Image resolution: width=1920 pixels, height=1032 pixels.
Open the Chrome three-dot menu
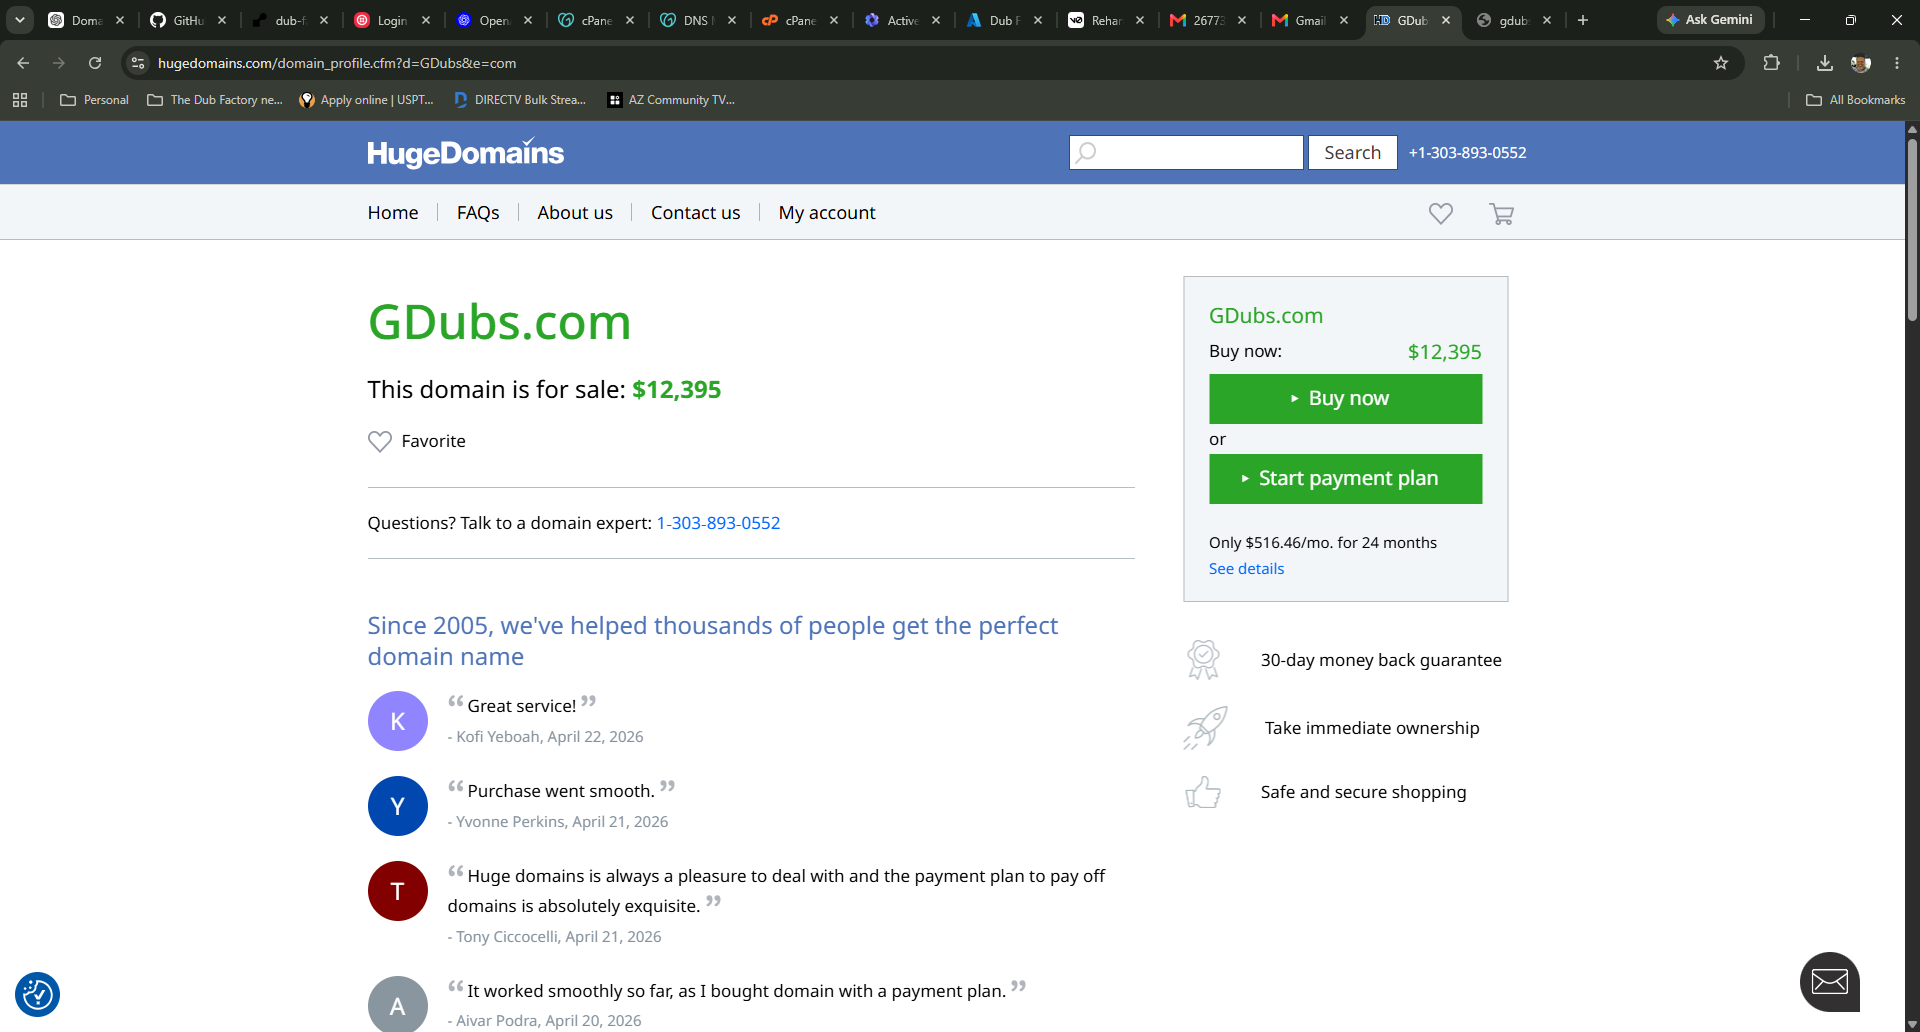[x=1897, y=63]
